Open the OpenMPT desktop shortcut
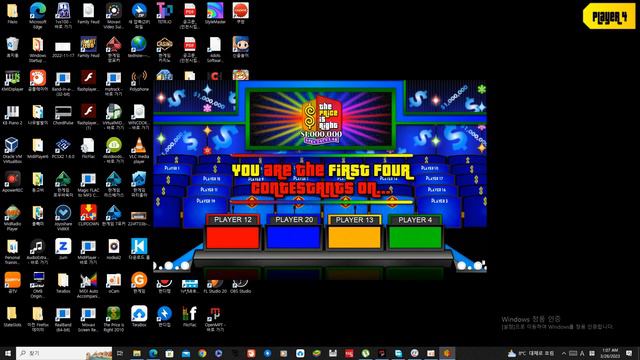 click(x=215, y=319)
